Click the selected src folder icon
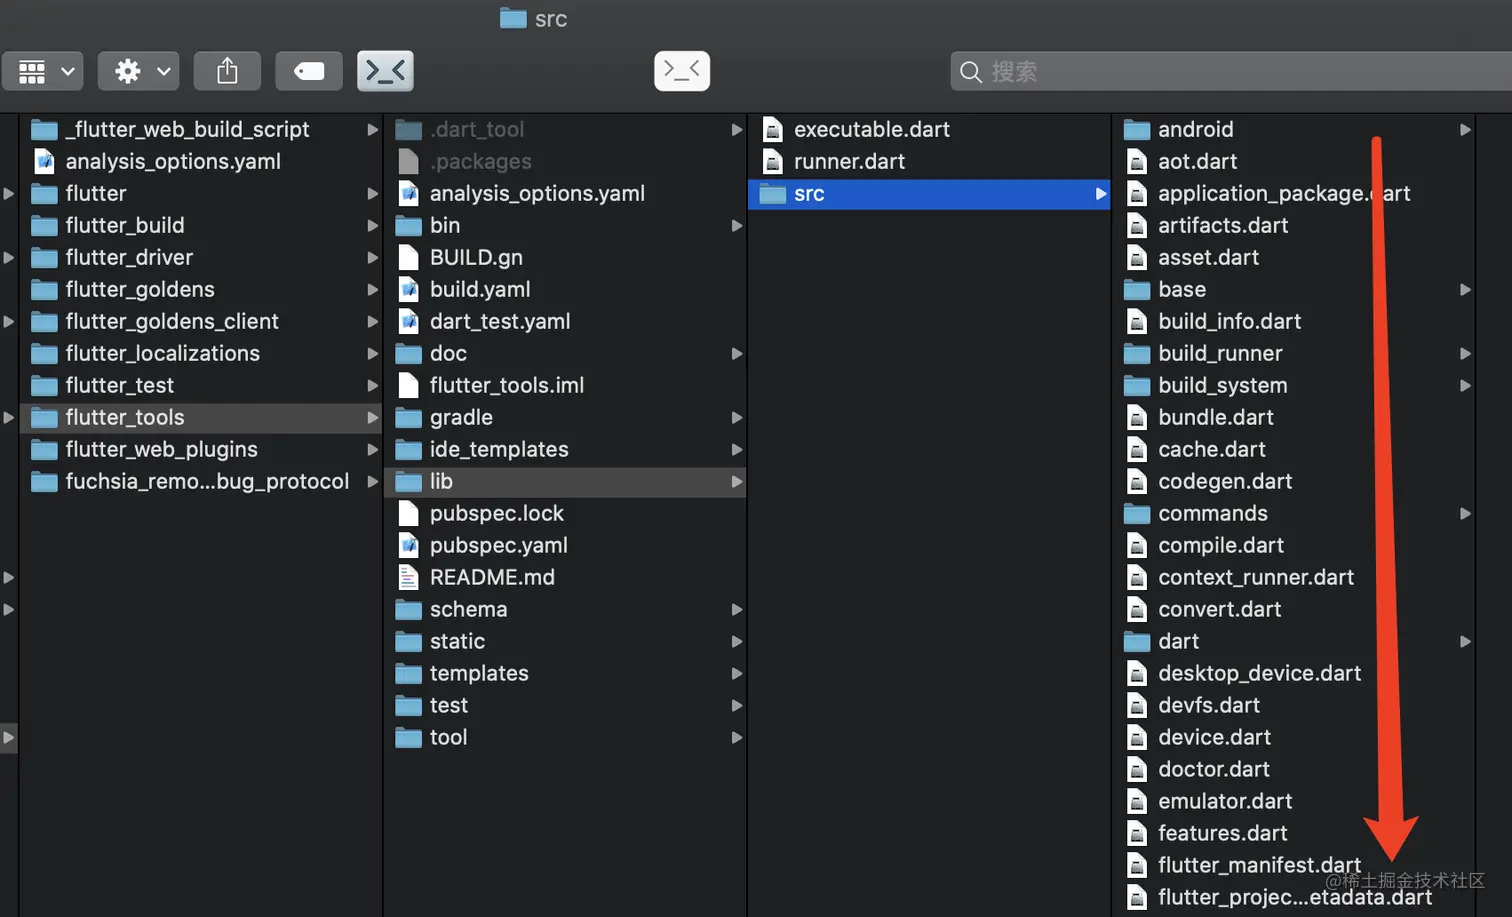 click(772, 194)
